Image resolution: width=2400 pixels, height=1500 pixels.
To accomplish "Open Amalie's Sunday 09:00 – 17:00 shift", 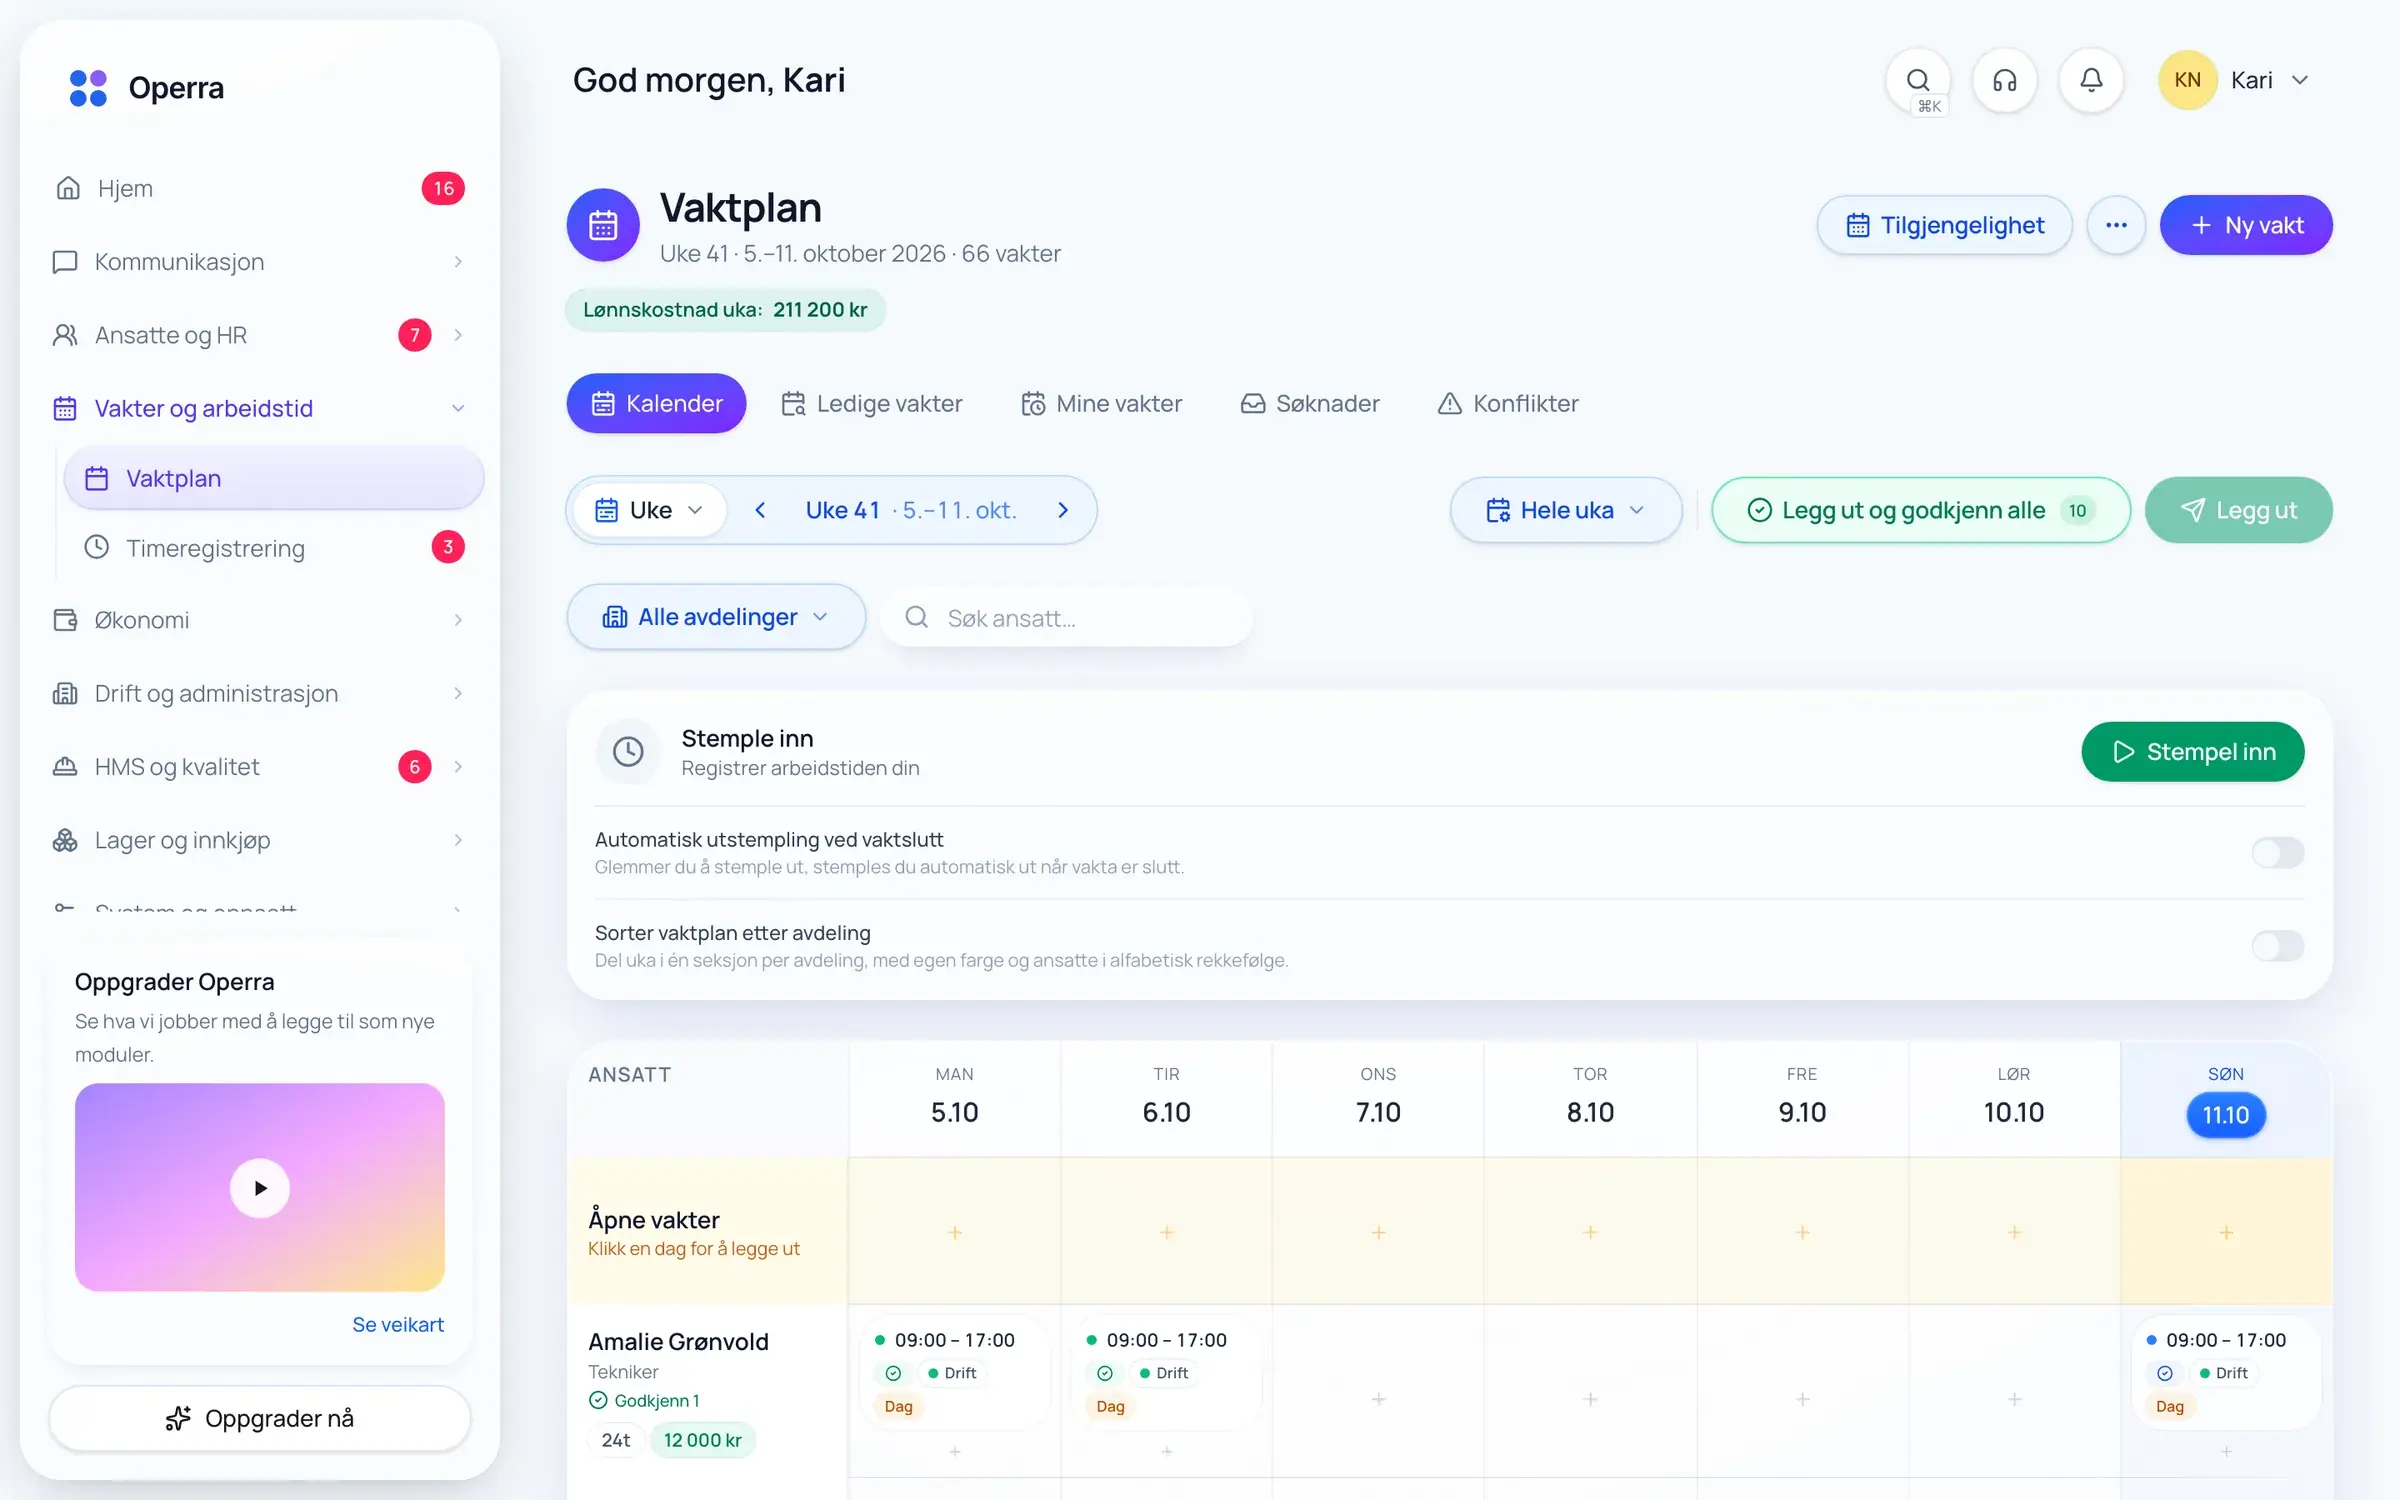I will pos(2226,1372).
